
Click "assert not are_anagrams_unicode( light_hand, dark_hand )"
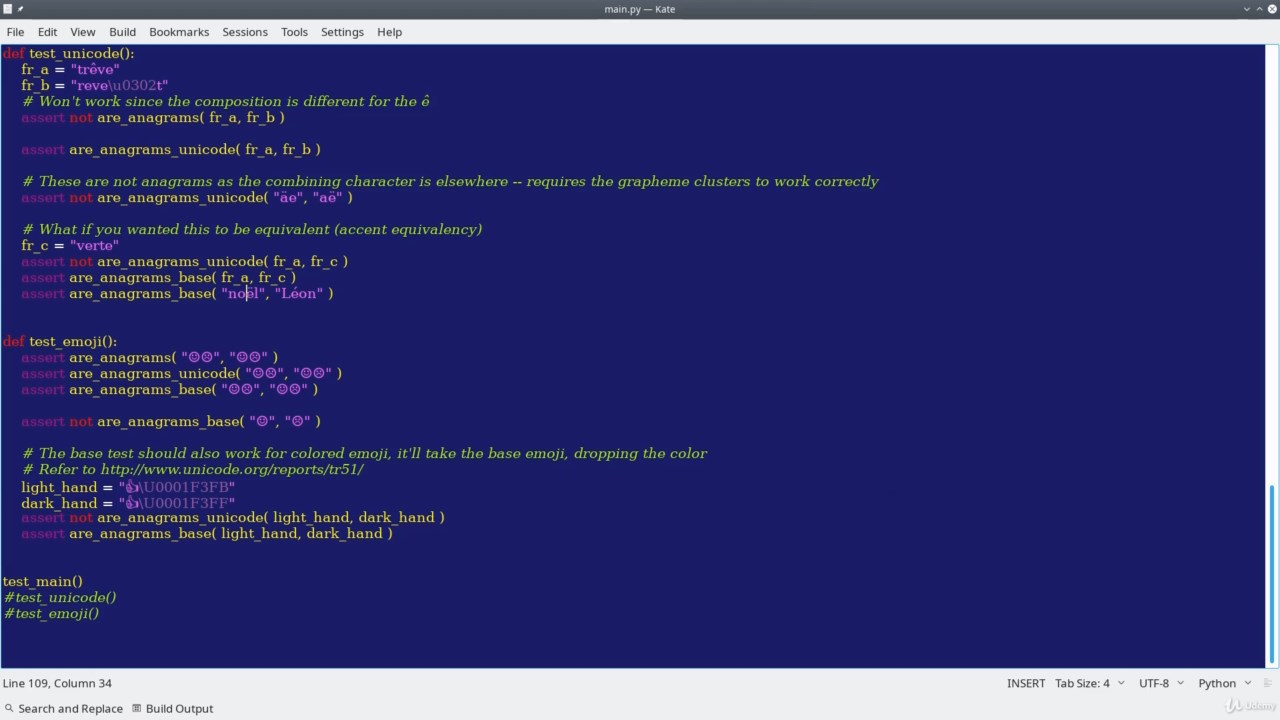(x=233, y=517)
